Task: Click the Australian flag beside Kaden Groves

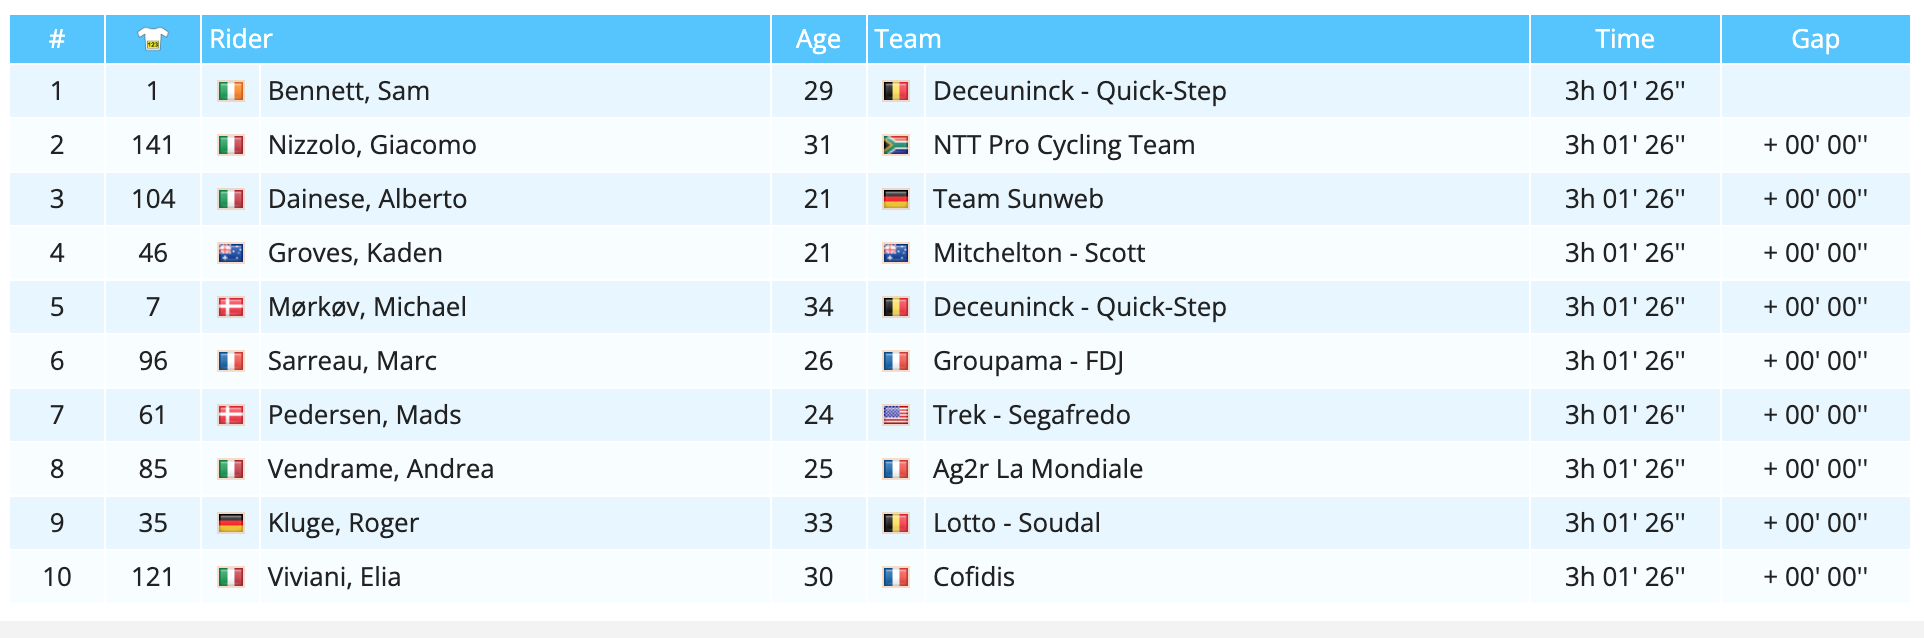Action: [x=231, y=253]
